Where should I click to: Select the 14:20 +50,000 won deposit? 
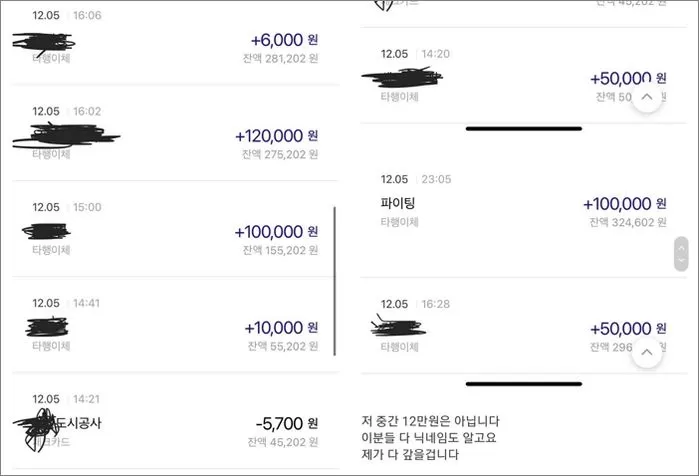523,75
